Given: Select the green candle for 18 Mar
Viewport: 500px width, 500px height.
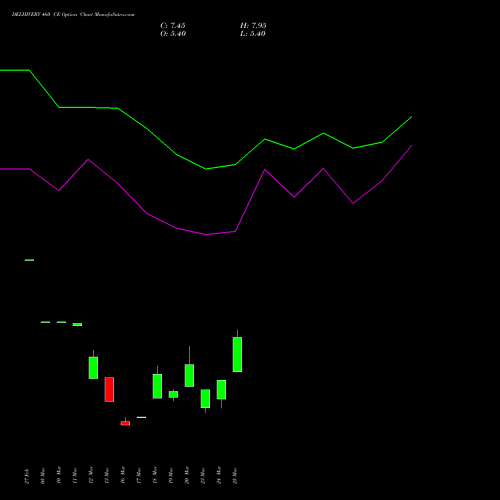Looking at the screenshot, I should pyautogui.click(x=157, y=386).
